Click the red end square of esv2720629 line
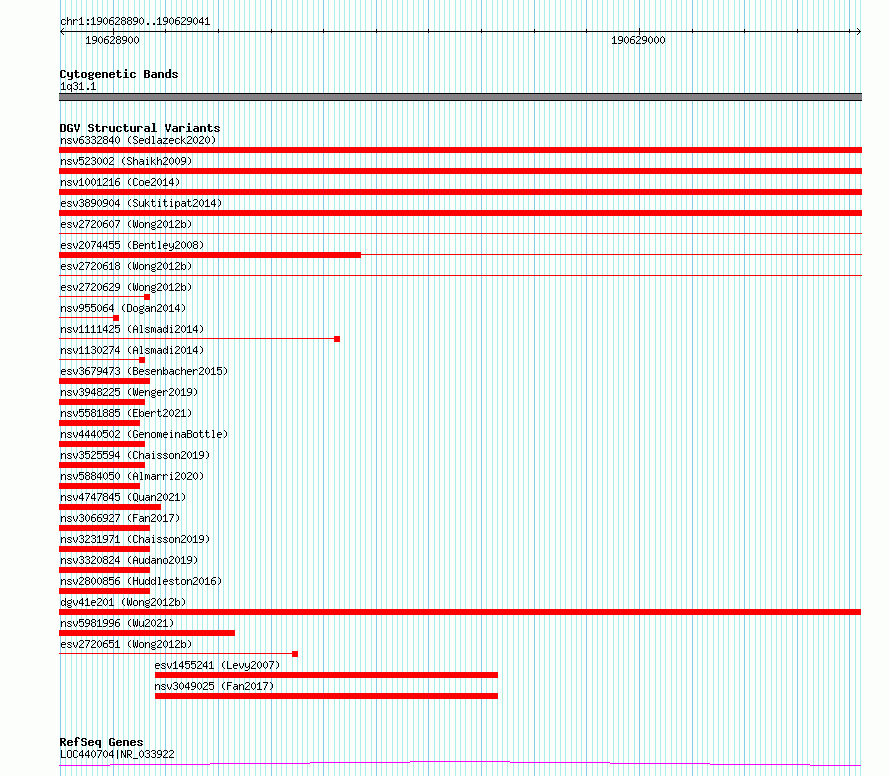 point(147,297)
